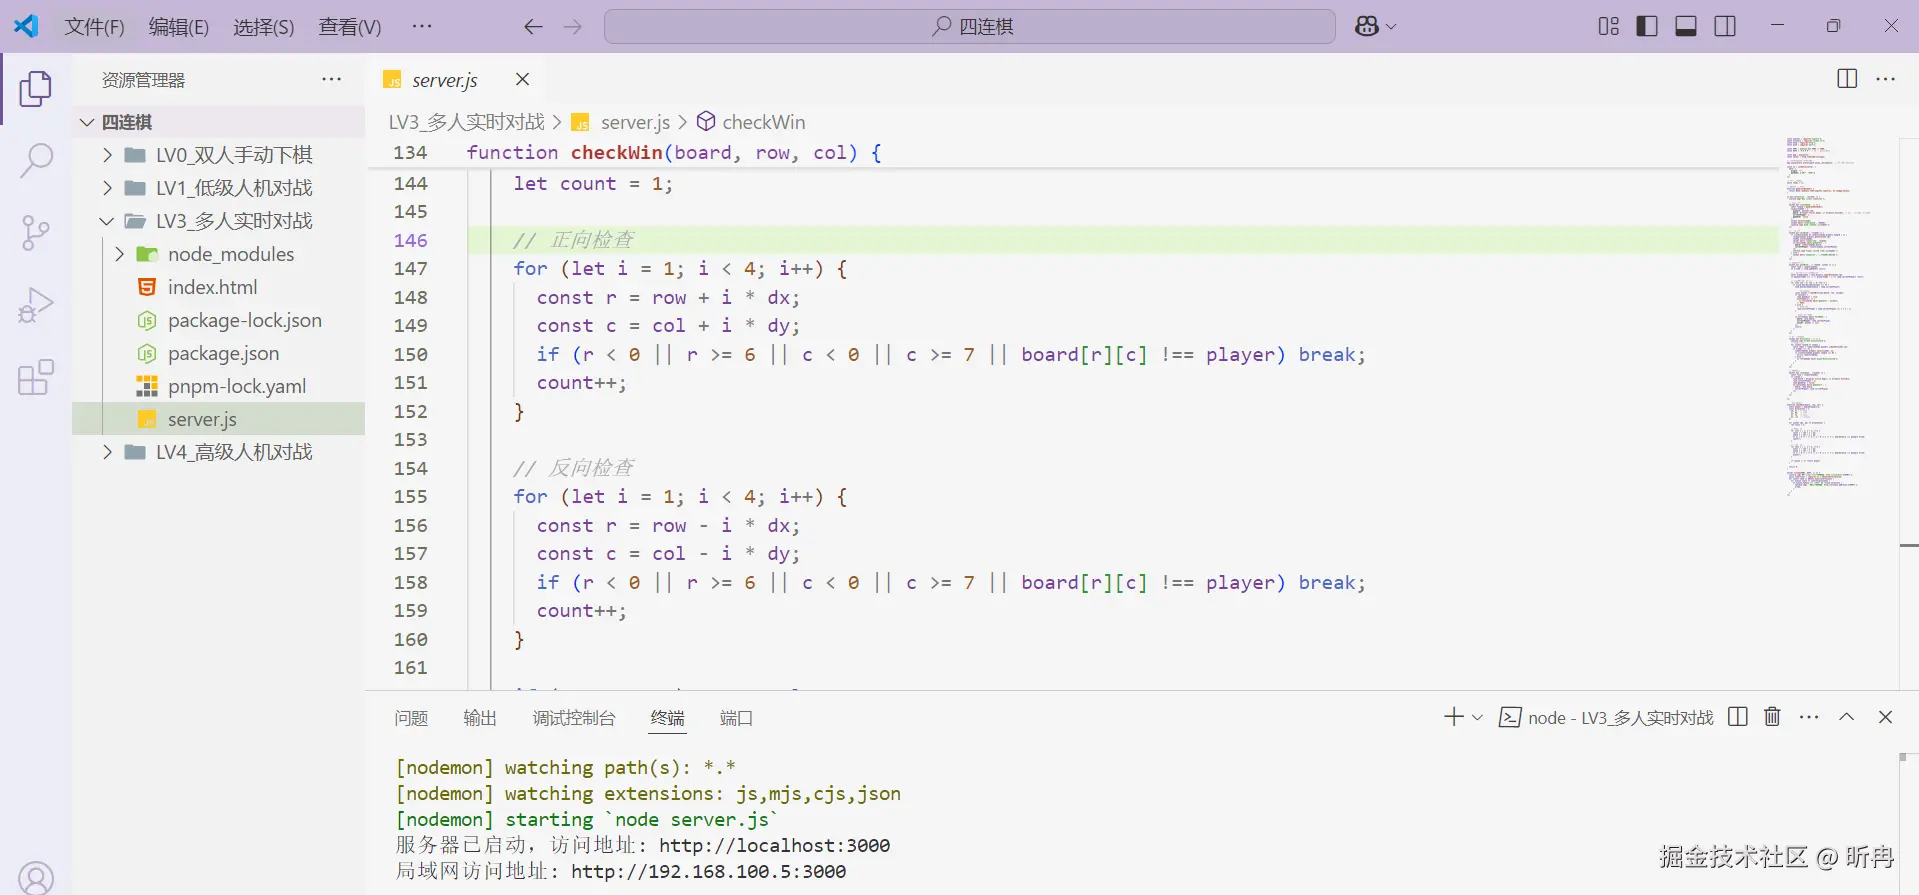Go back with the left arrow

pos(533,27)
